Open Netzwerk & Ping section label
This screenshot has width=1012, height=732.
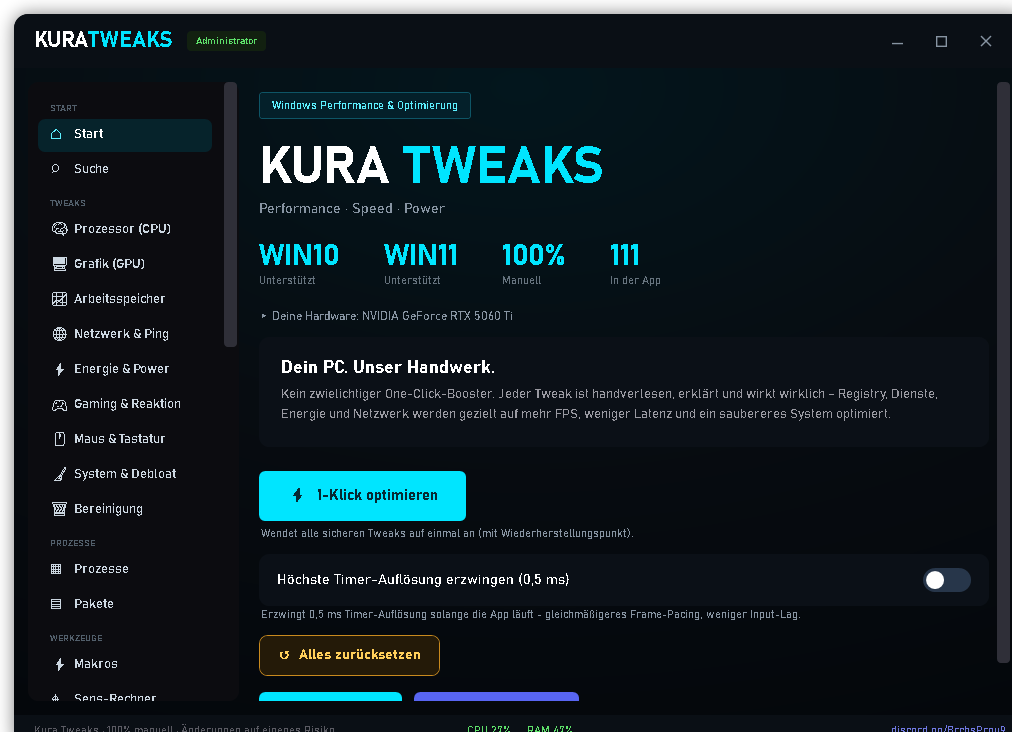121,334
